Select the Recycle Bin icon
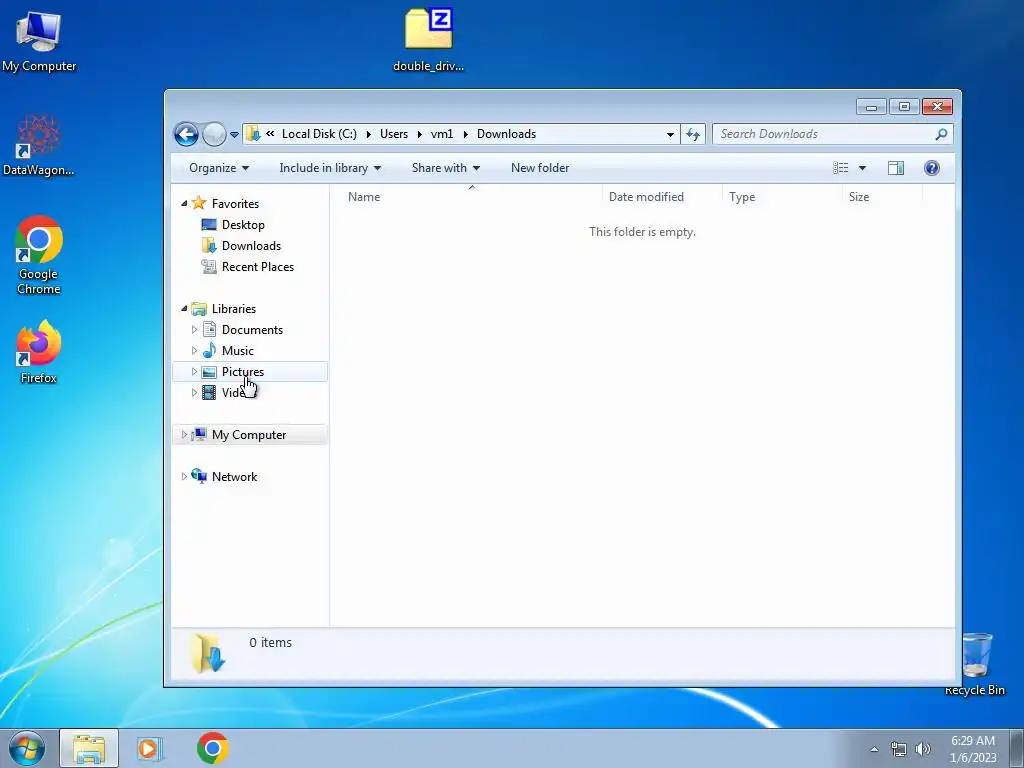This screenshot has width=1024, height=768. (x=975, y=664)
